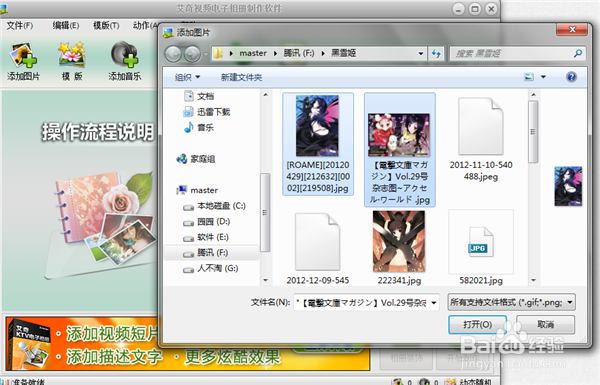Open the 模版(T) menu
The width and height of the screenshot is (600, 385).
(x=106, y=26)
